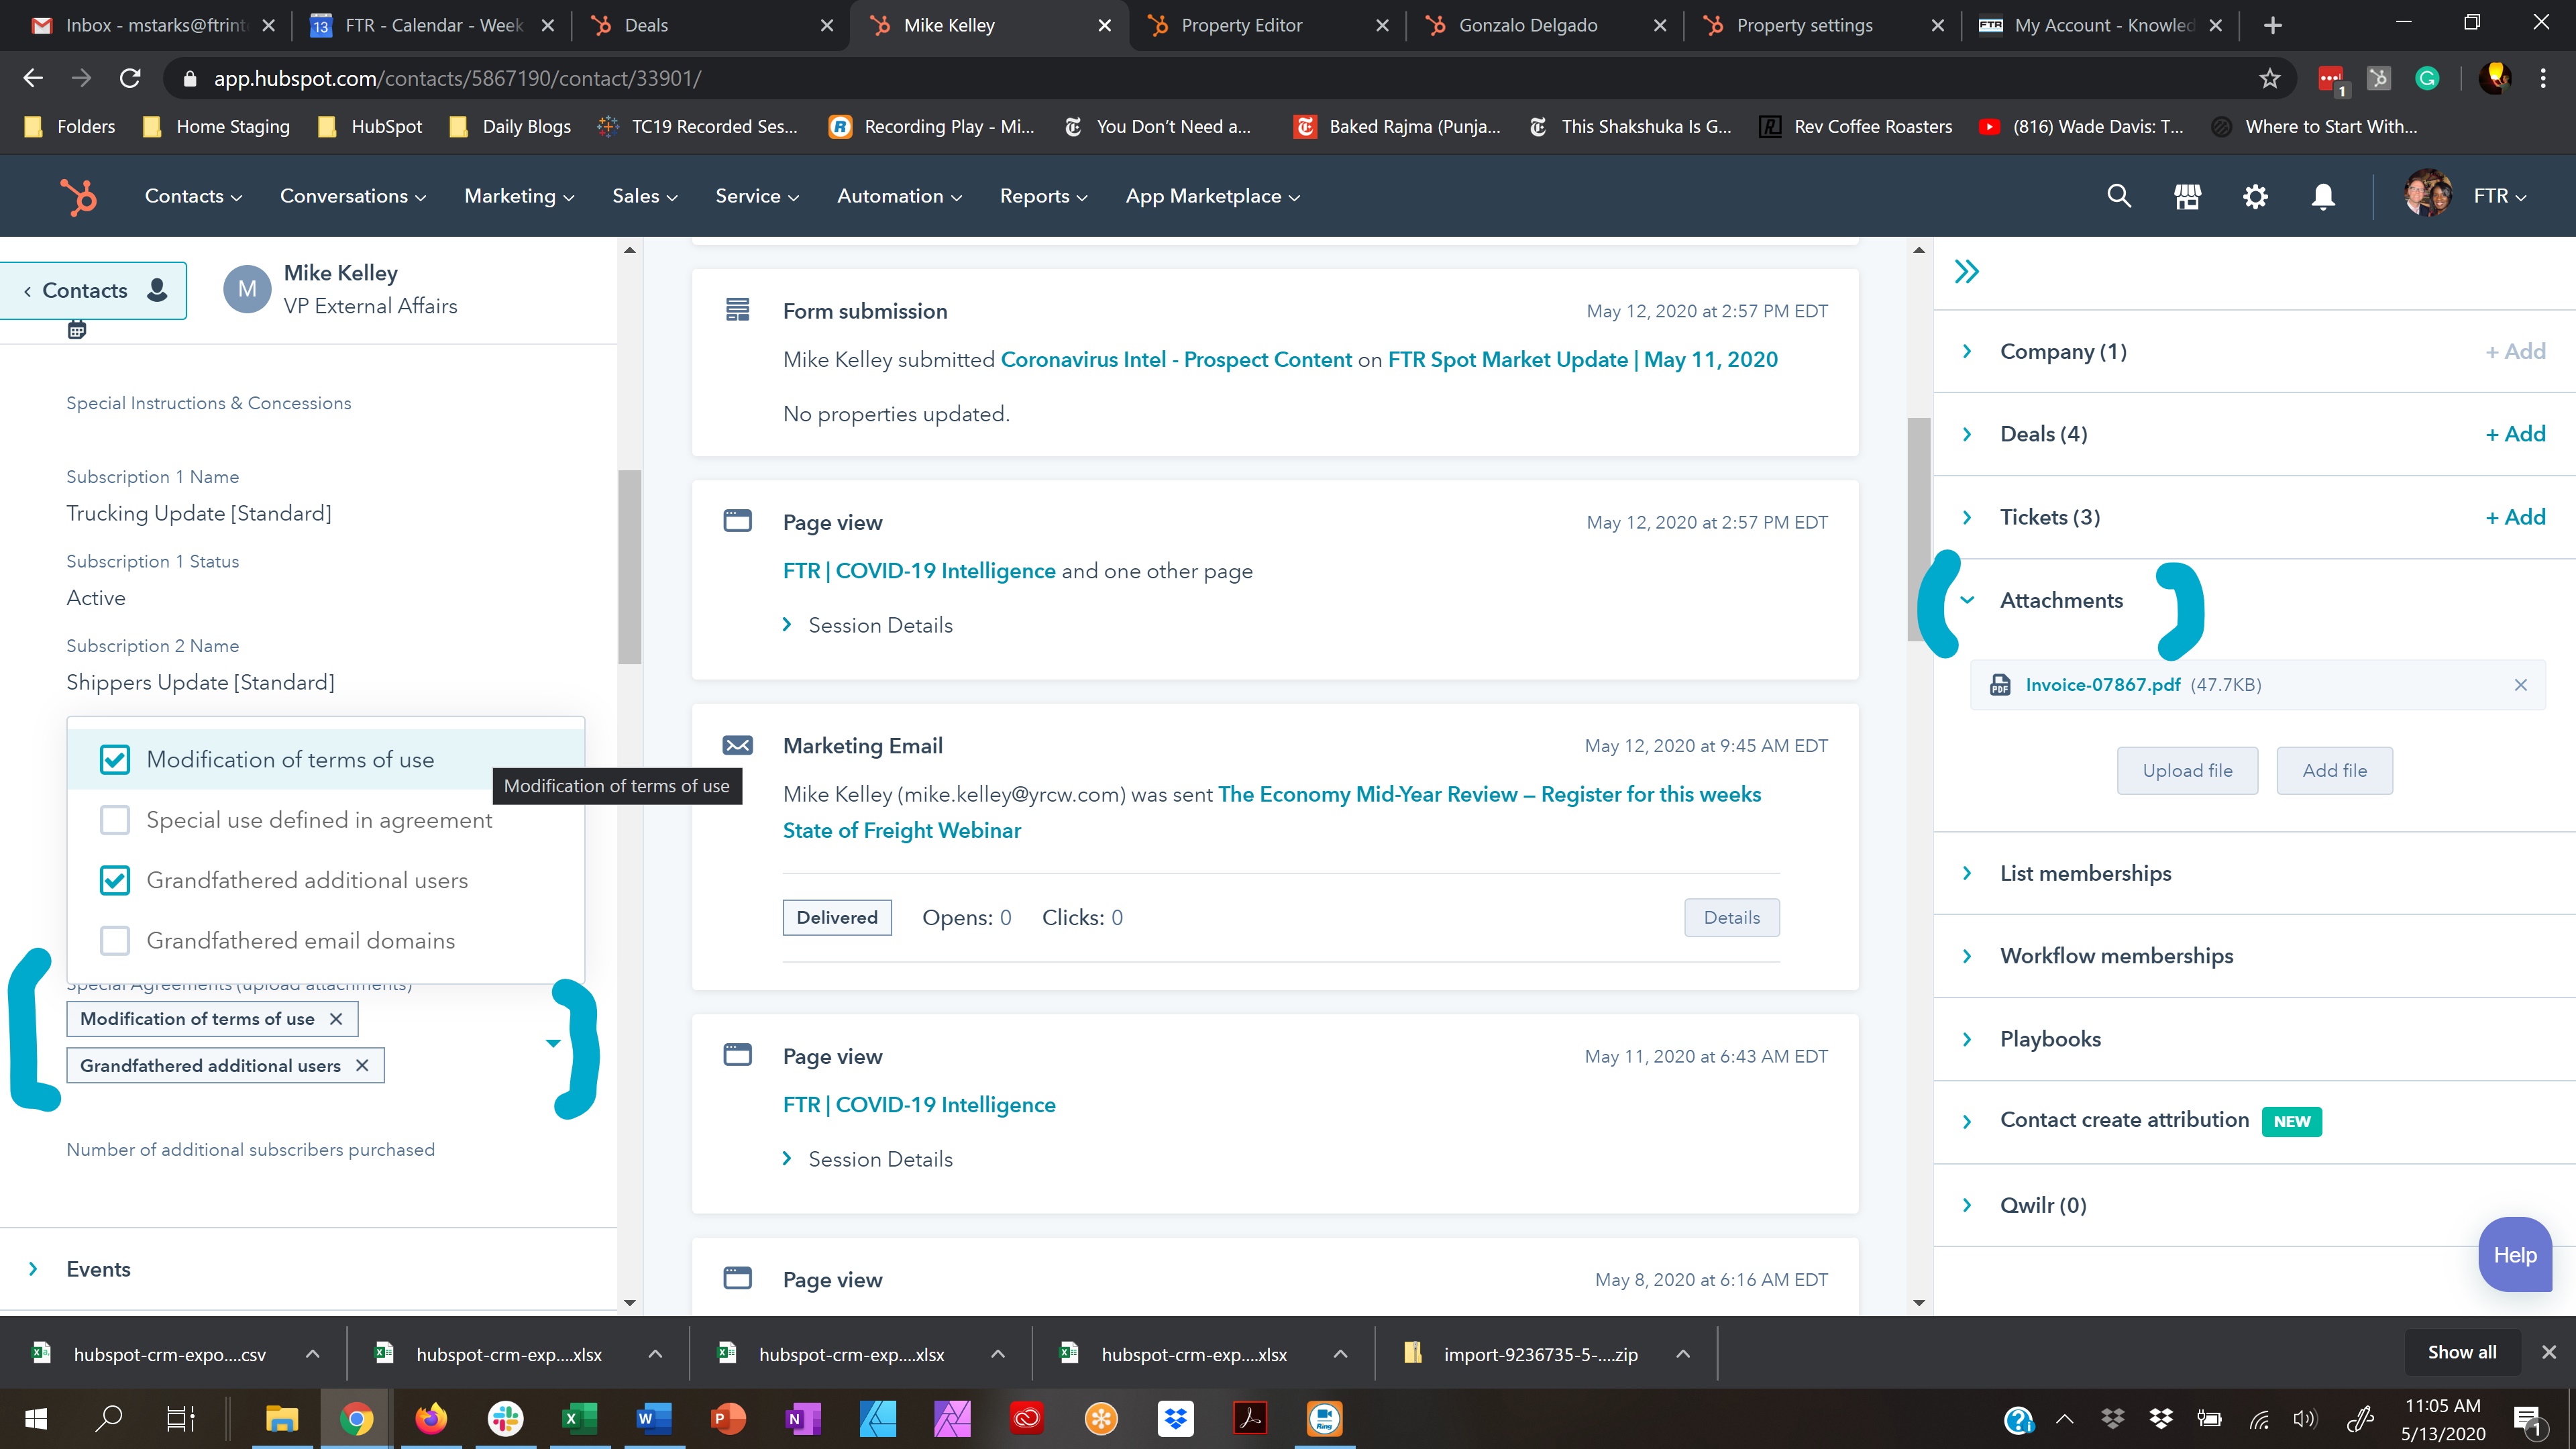Click the calendar icon under Contacts button

pos(77,330)
